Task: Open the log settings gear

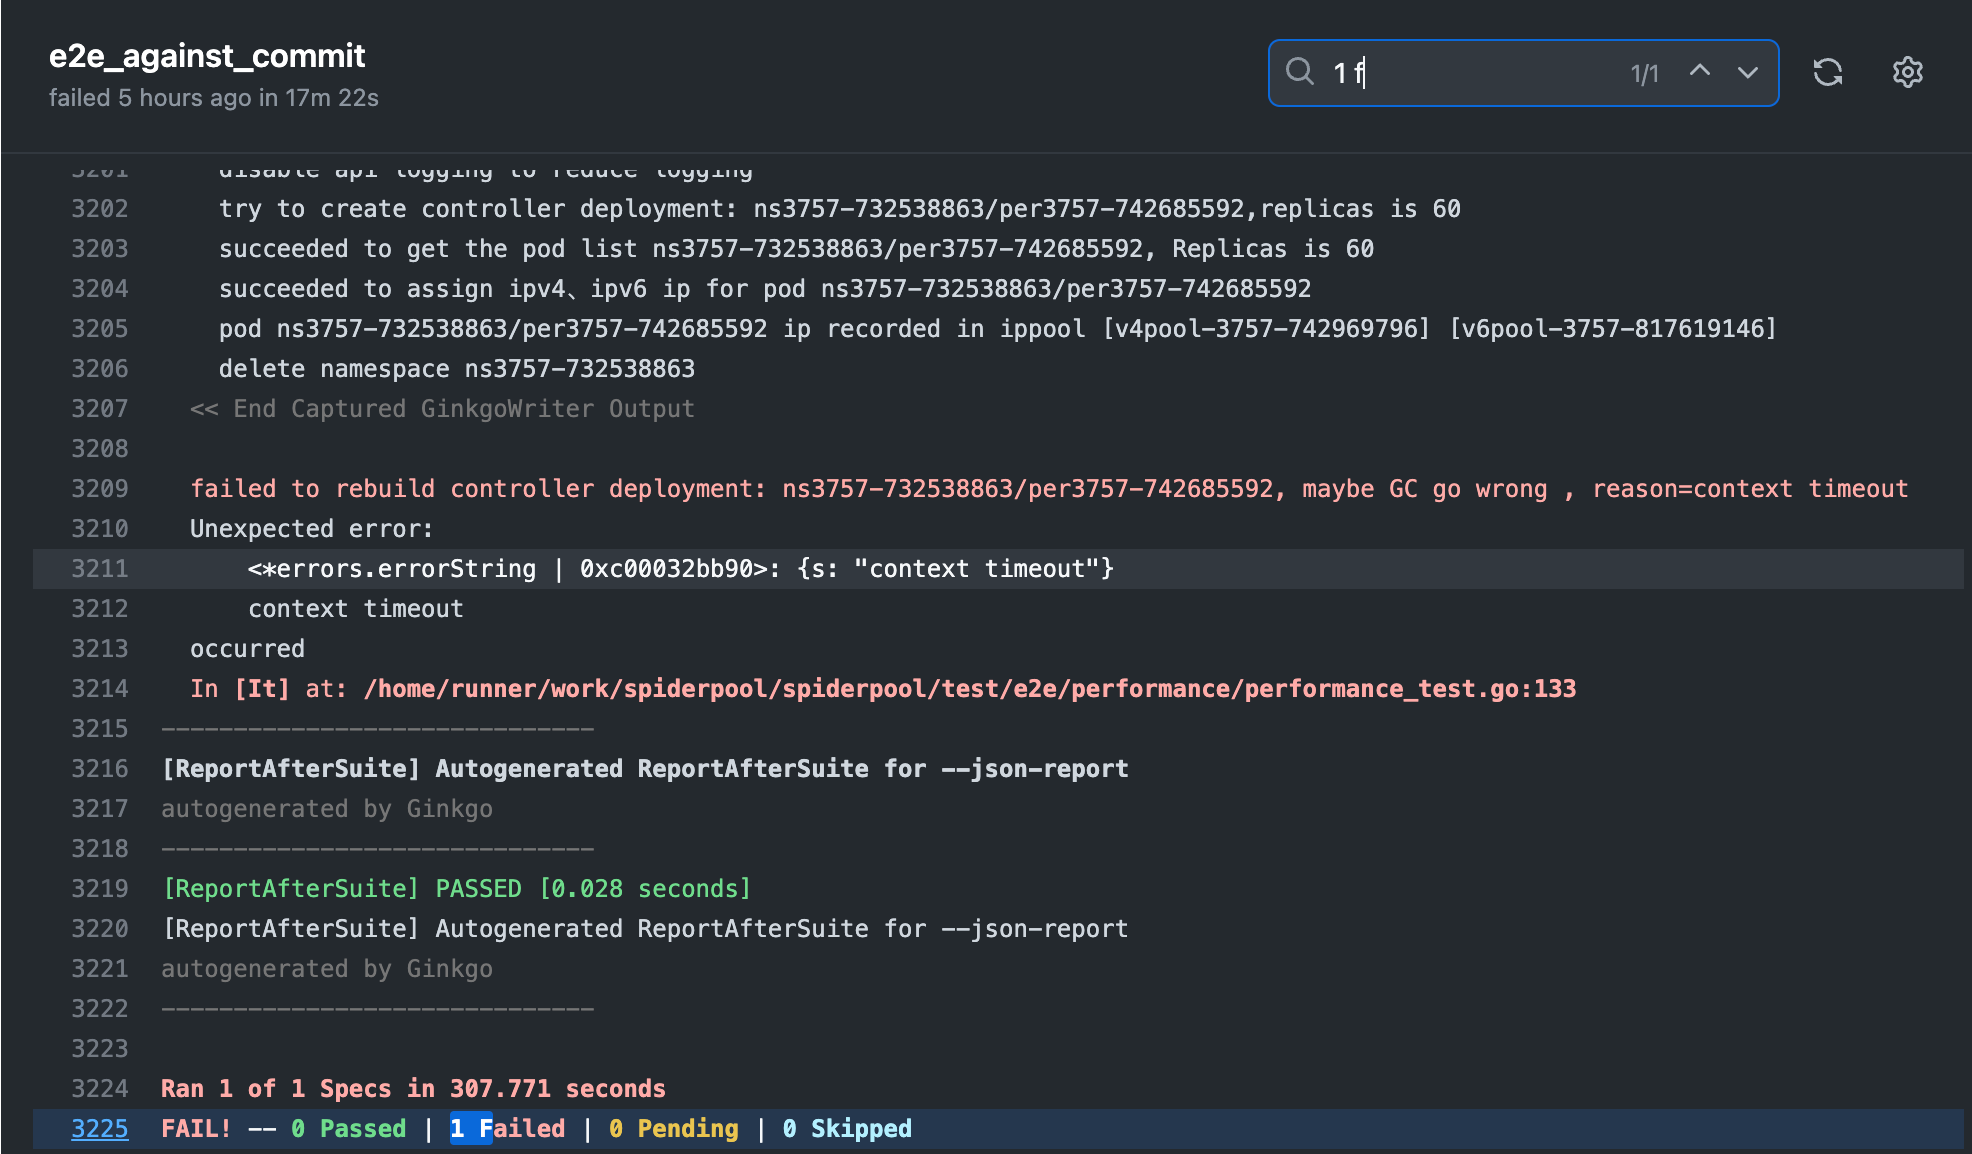Action: coord(1907,72)
